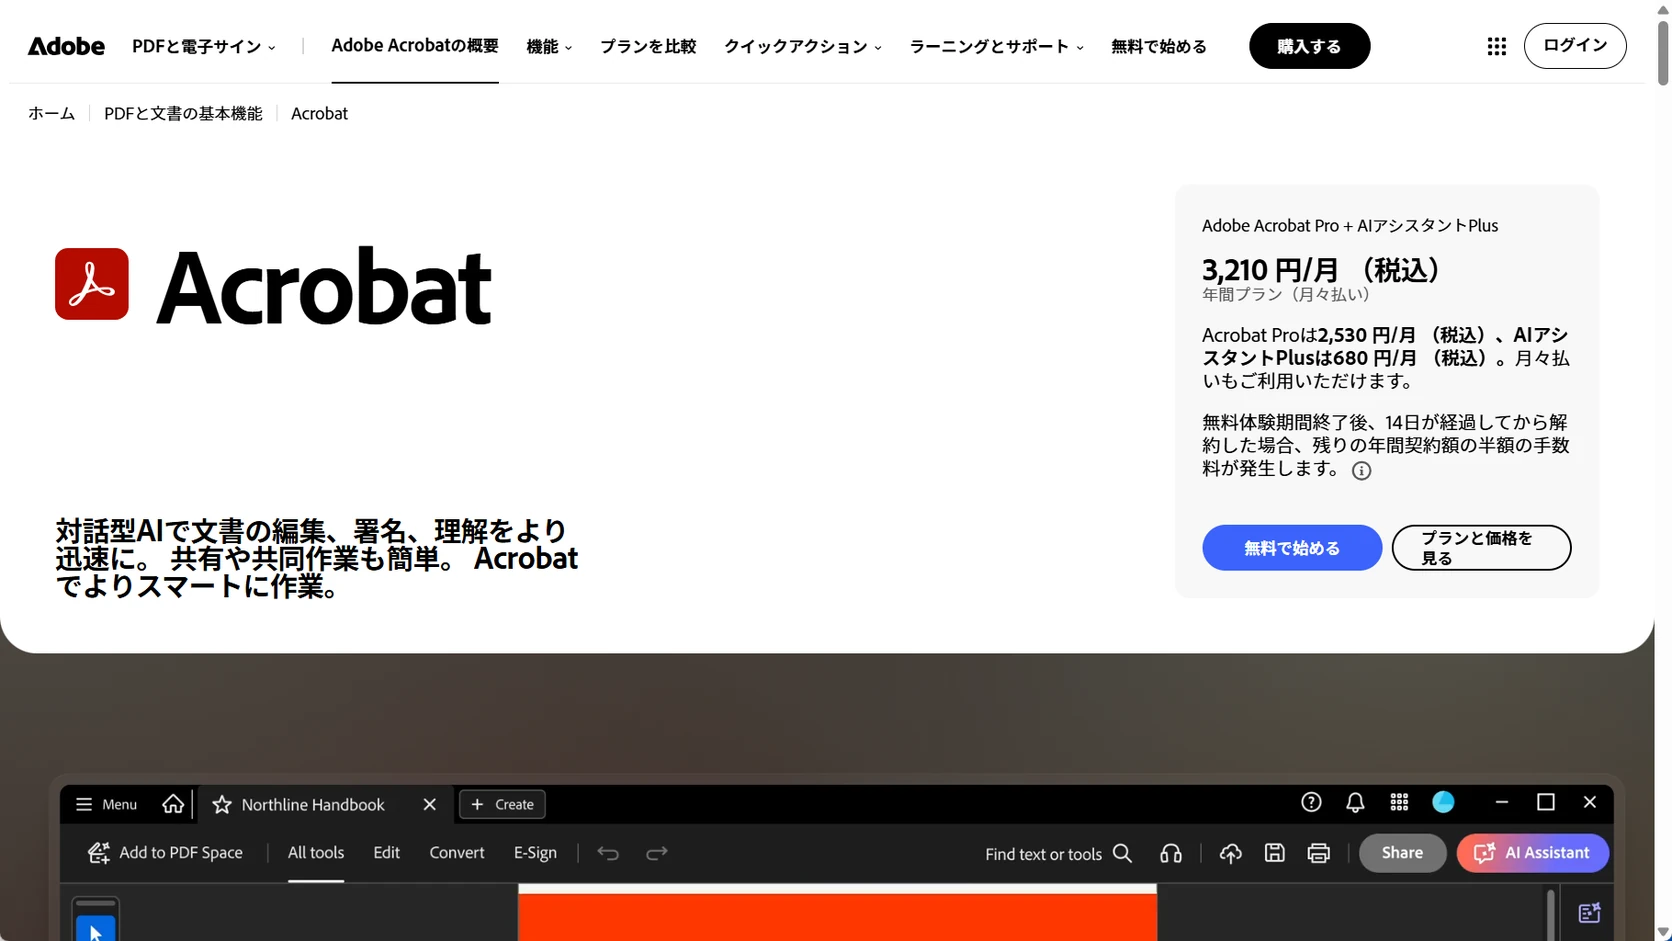Select Adobe Acrobatの概要 tab
Screen dimensions: 1672x941
pos(415,46)
